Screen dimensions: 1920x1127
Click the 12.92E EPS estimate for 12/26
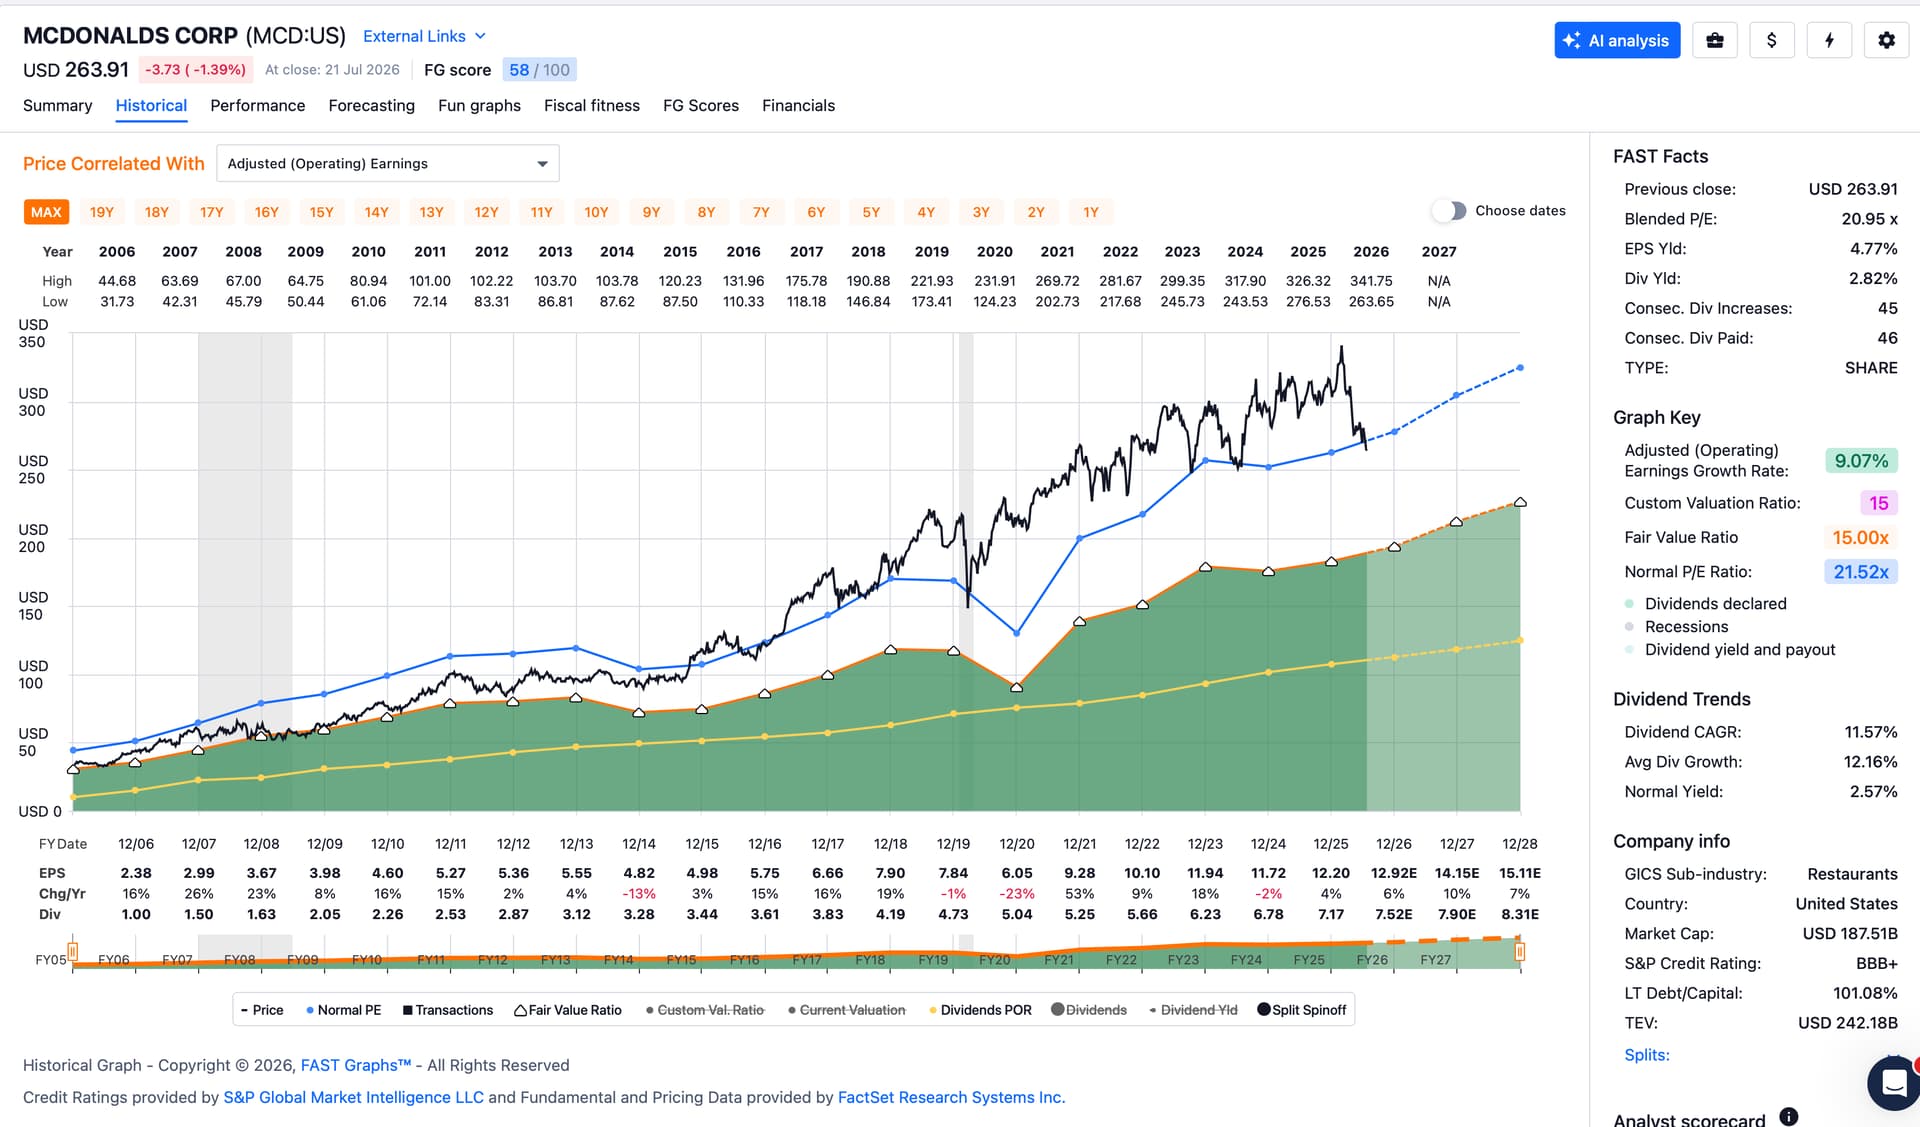(1394, 874)
